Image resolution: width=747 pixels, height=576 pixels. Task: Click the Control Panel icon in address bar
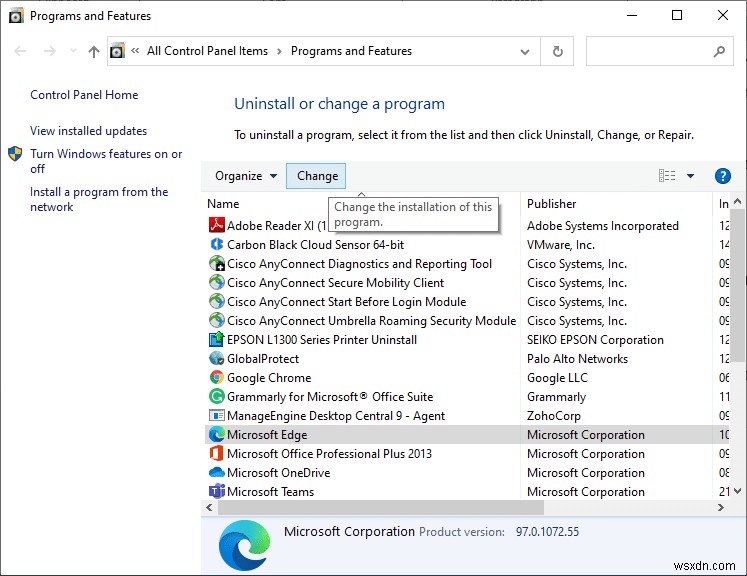118,51
